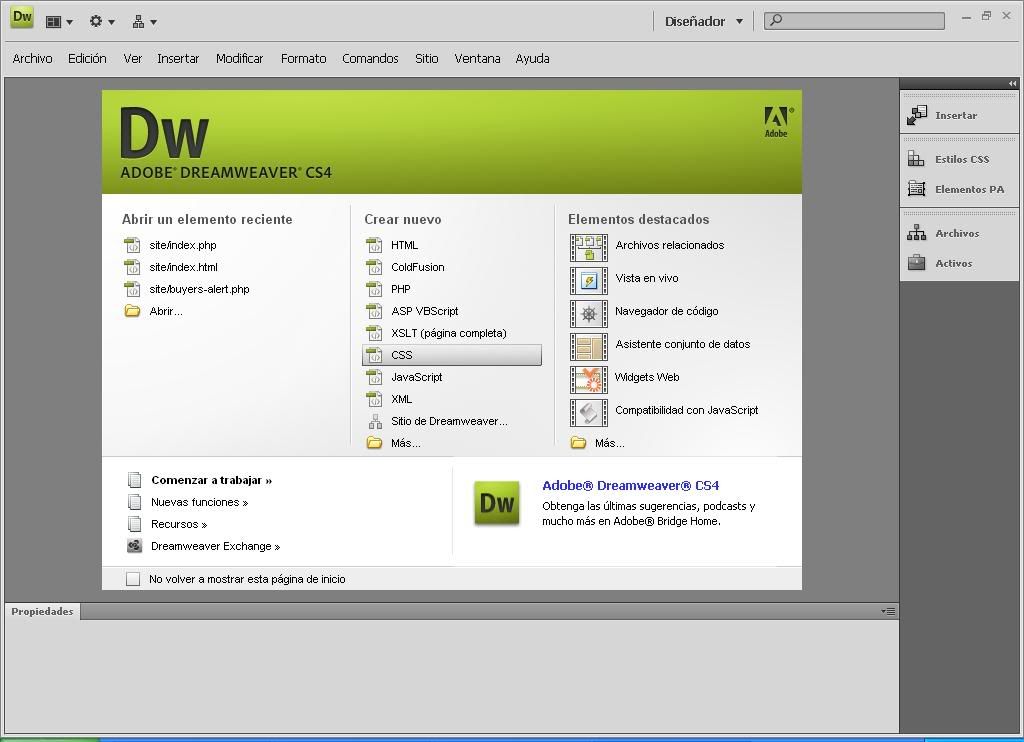Open the Elementos PA panel icon
1024x742 pixels.
pyautogui.click(x=916, y=189)
